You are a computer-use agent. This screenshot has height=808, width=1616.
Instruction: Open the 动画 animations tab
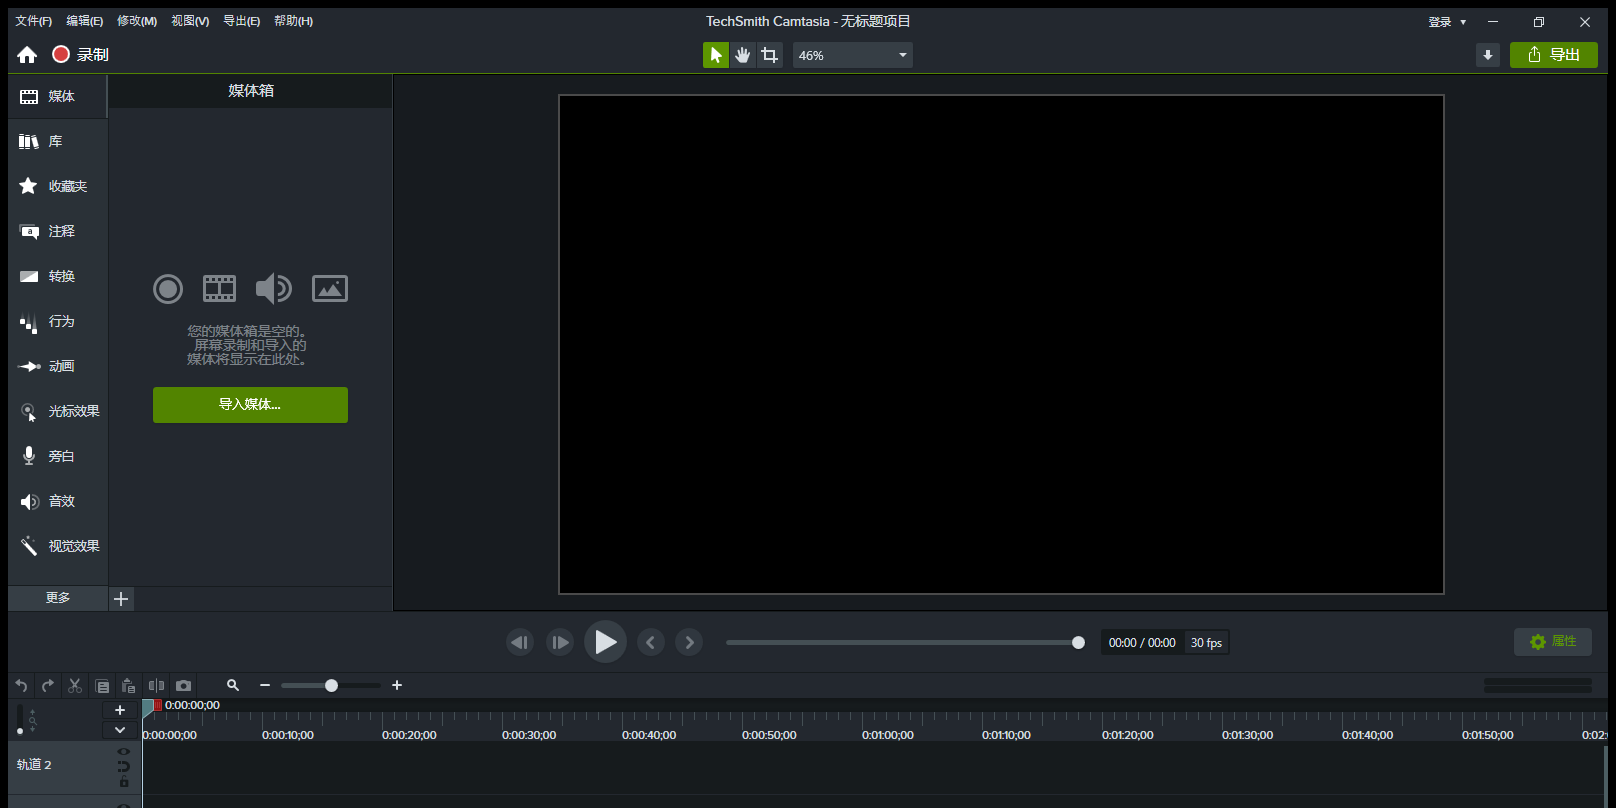point(58,366)
